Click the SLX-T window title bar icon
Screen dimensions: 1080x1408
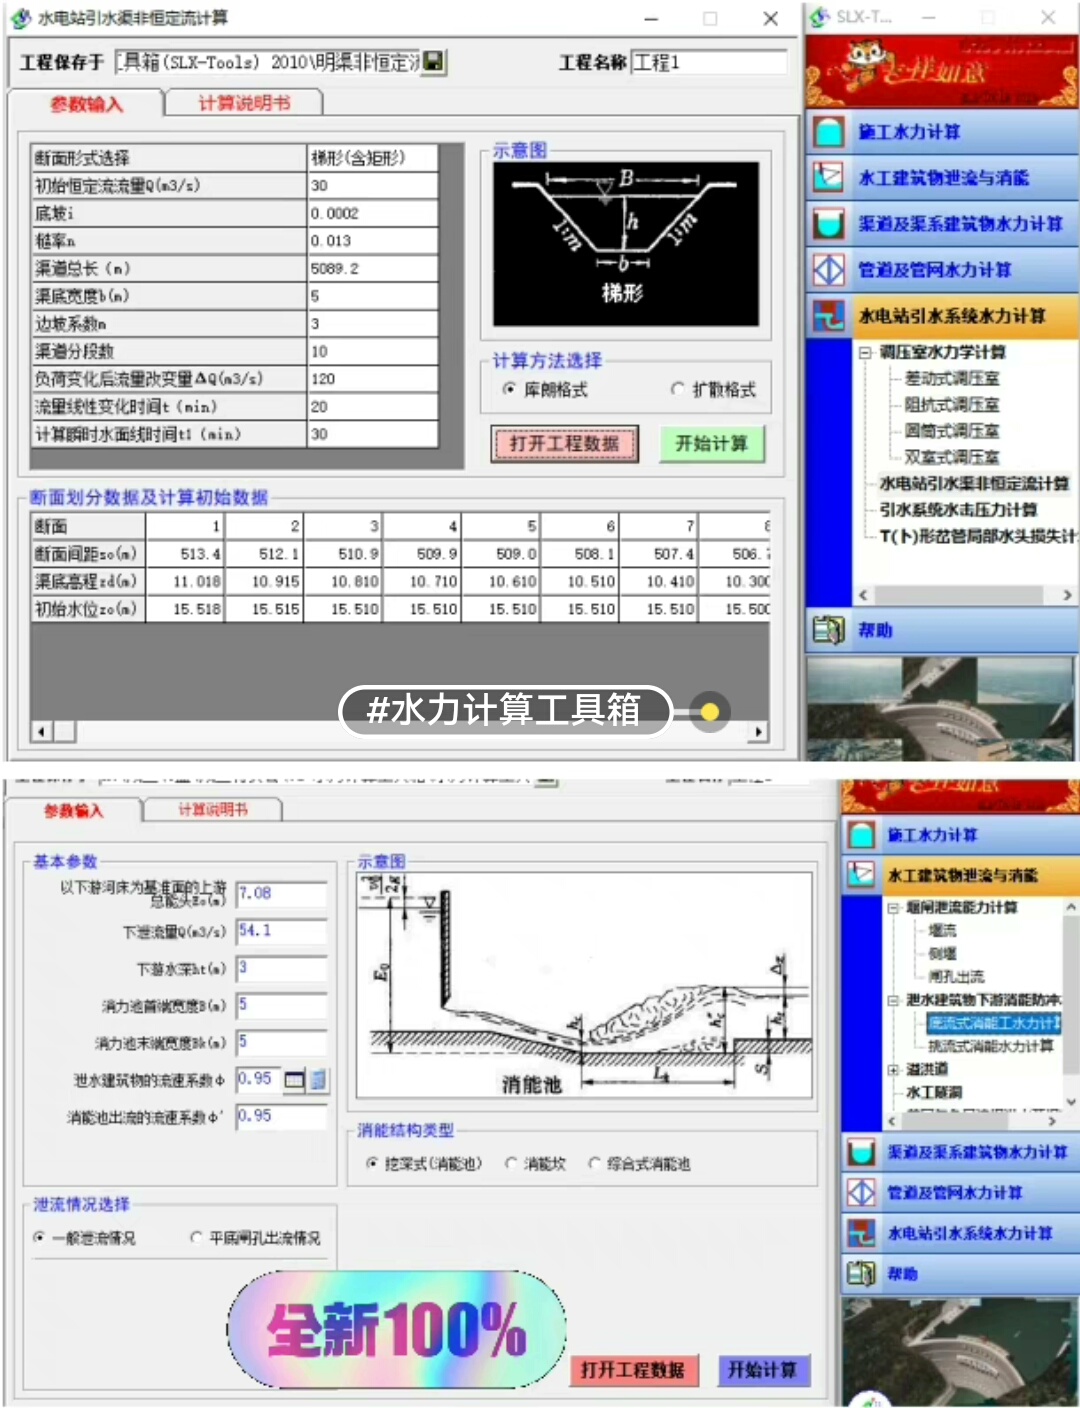tap(820, 17)
